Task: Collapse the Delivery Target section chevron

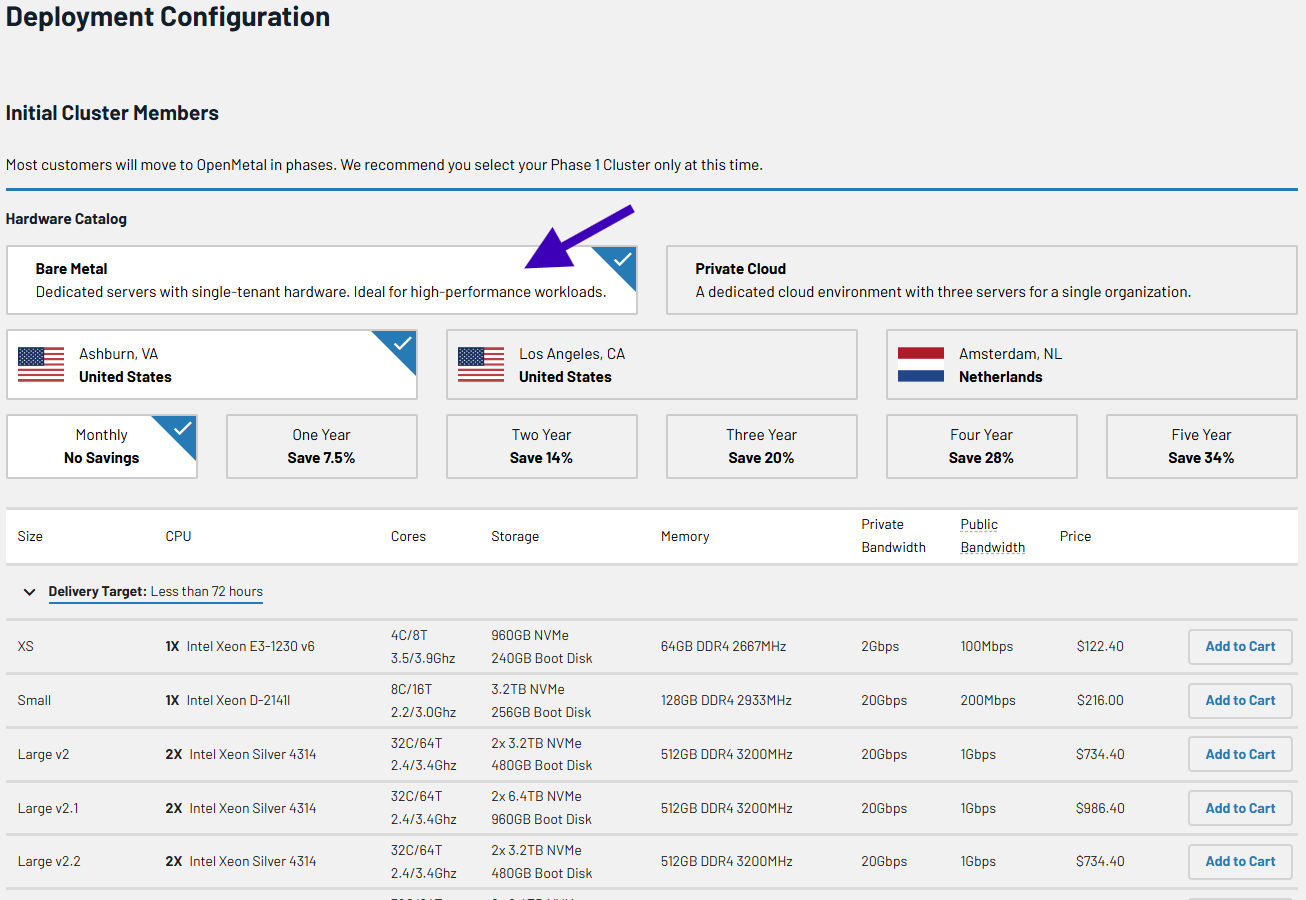Action: point(30,592)
